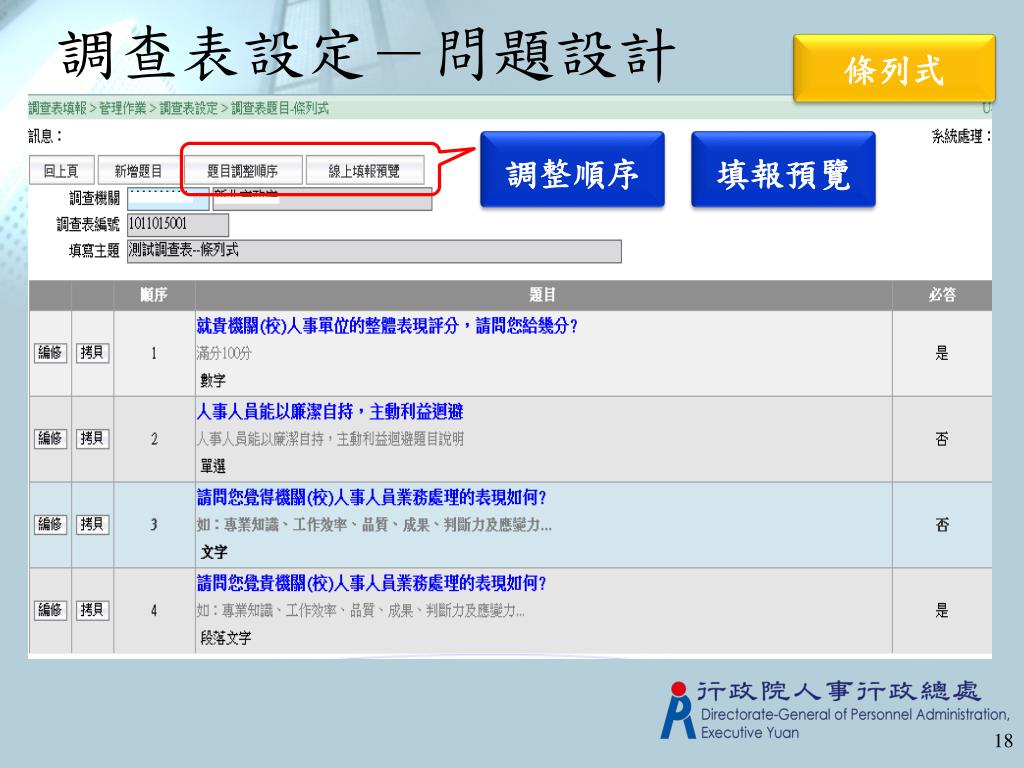
Task: Click question 4's gray description starting 如：專業知識
Action: 360,611
